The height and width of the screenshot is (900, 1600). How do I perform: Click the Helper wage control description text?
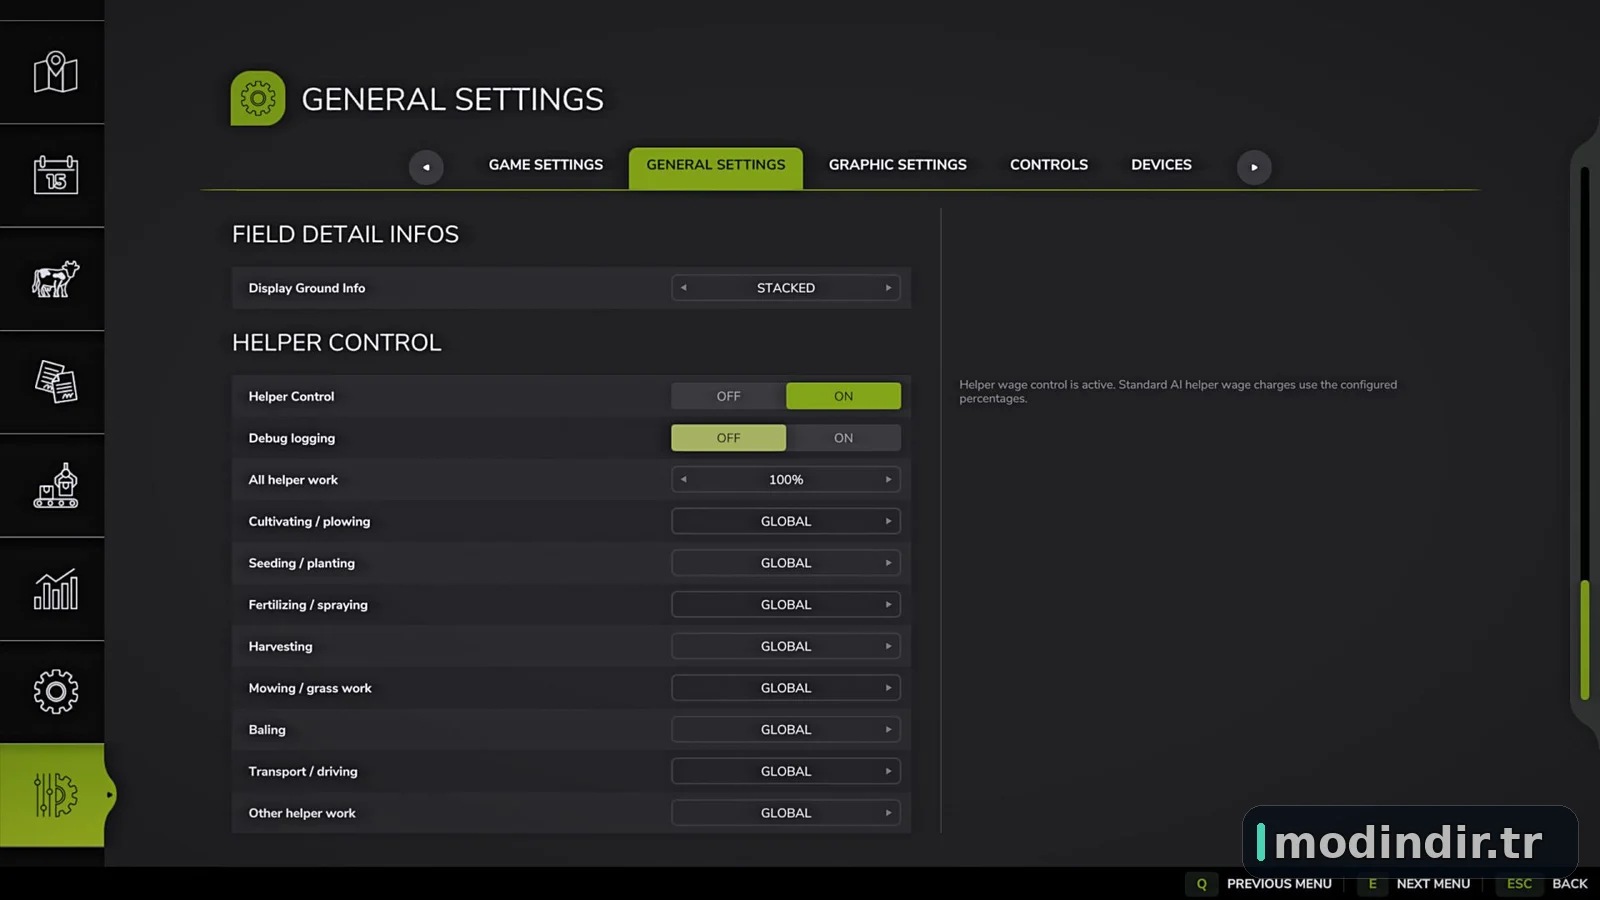(x=1178, y=391)
